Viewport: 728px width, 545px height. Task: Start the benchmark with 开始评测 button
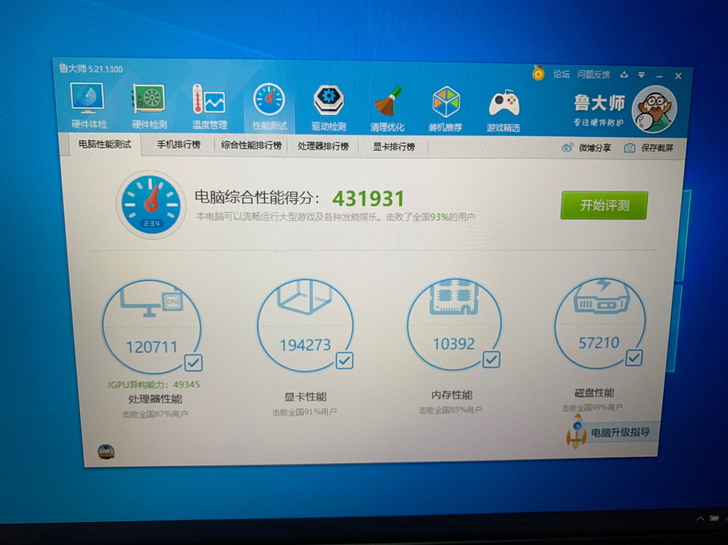point(604,205)
